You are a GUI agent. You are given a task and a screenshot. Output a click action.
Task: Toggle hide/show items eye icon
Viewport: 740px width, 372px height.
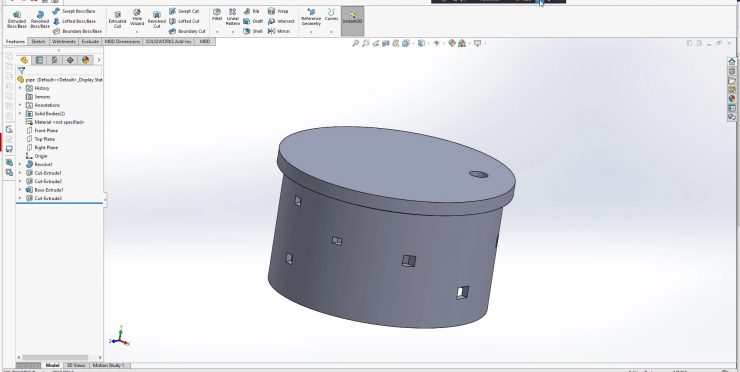click(x=437, y=43)
